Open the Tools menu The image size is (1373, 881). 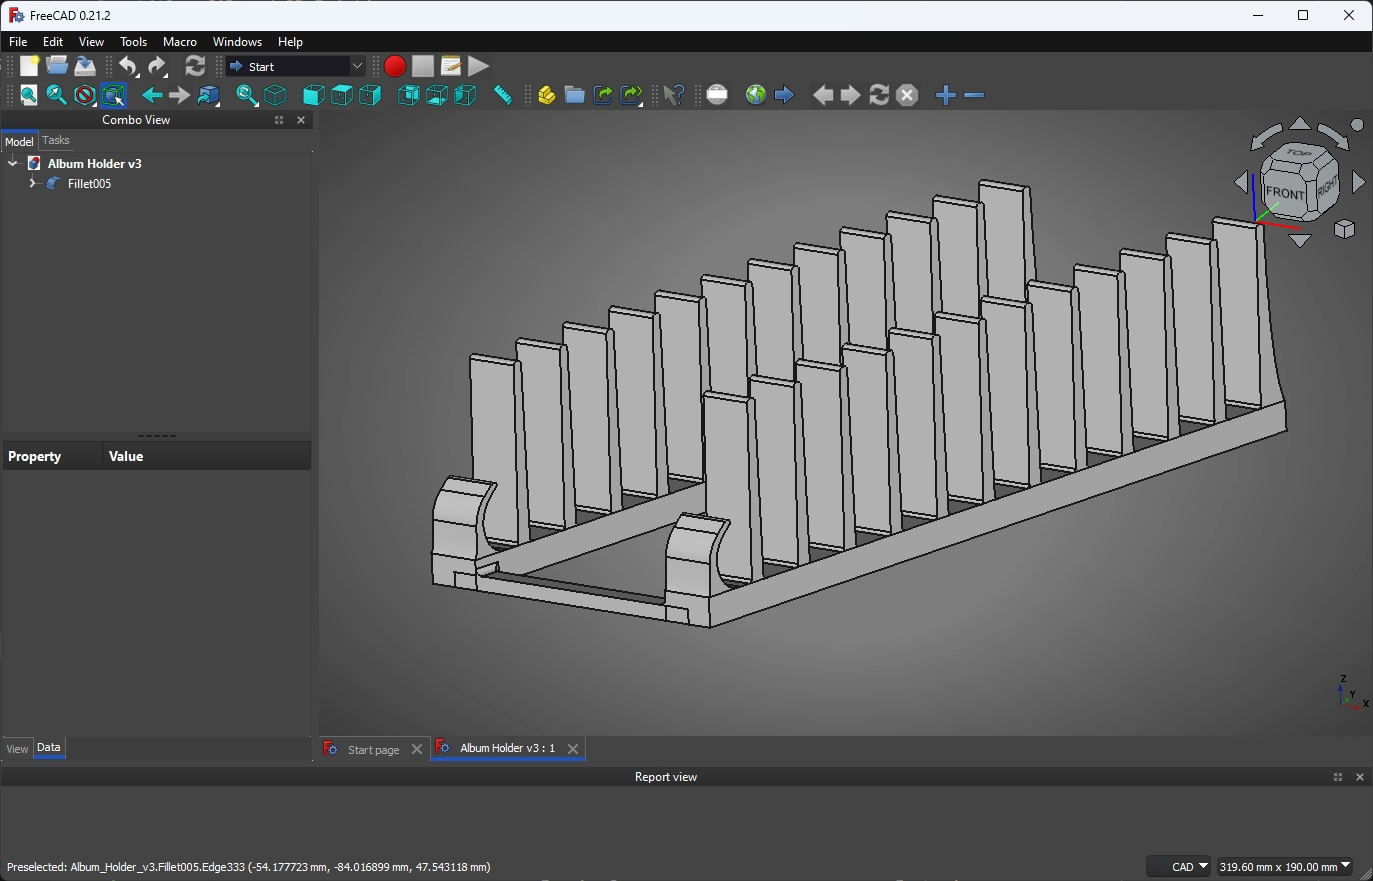133,42
